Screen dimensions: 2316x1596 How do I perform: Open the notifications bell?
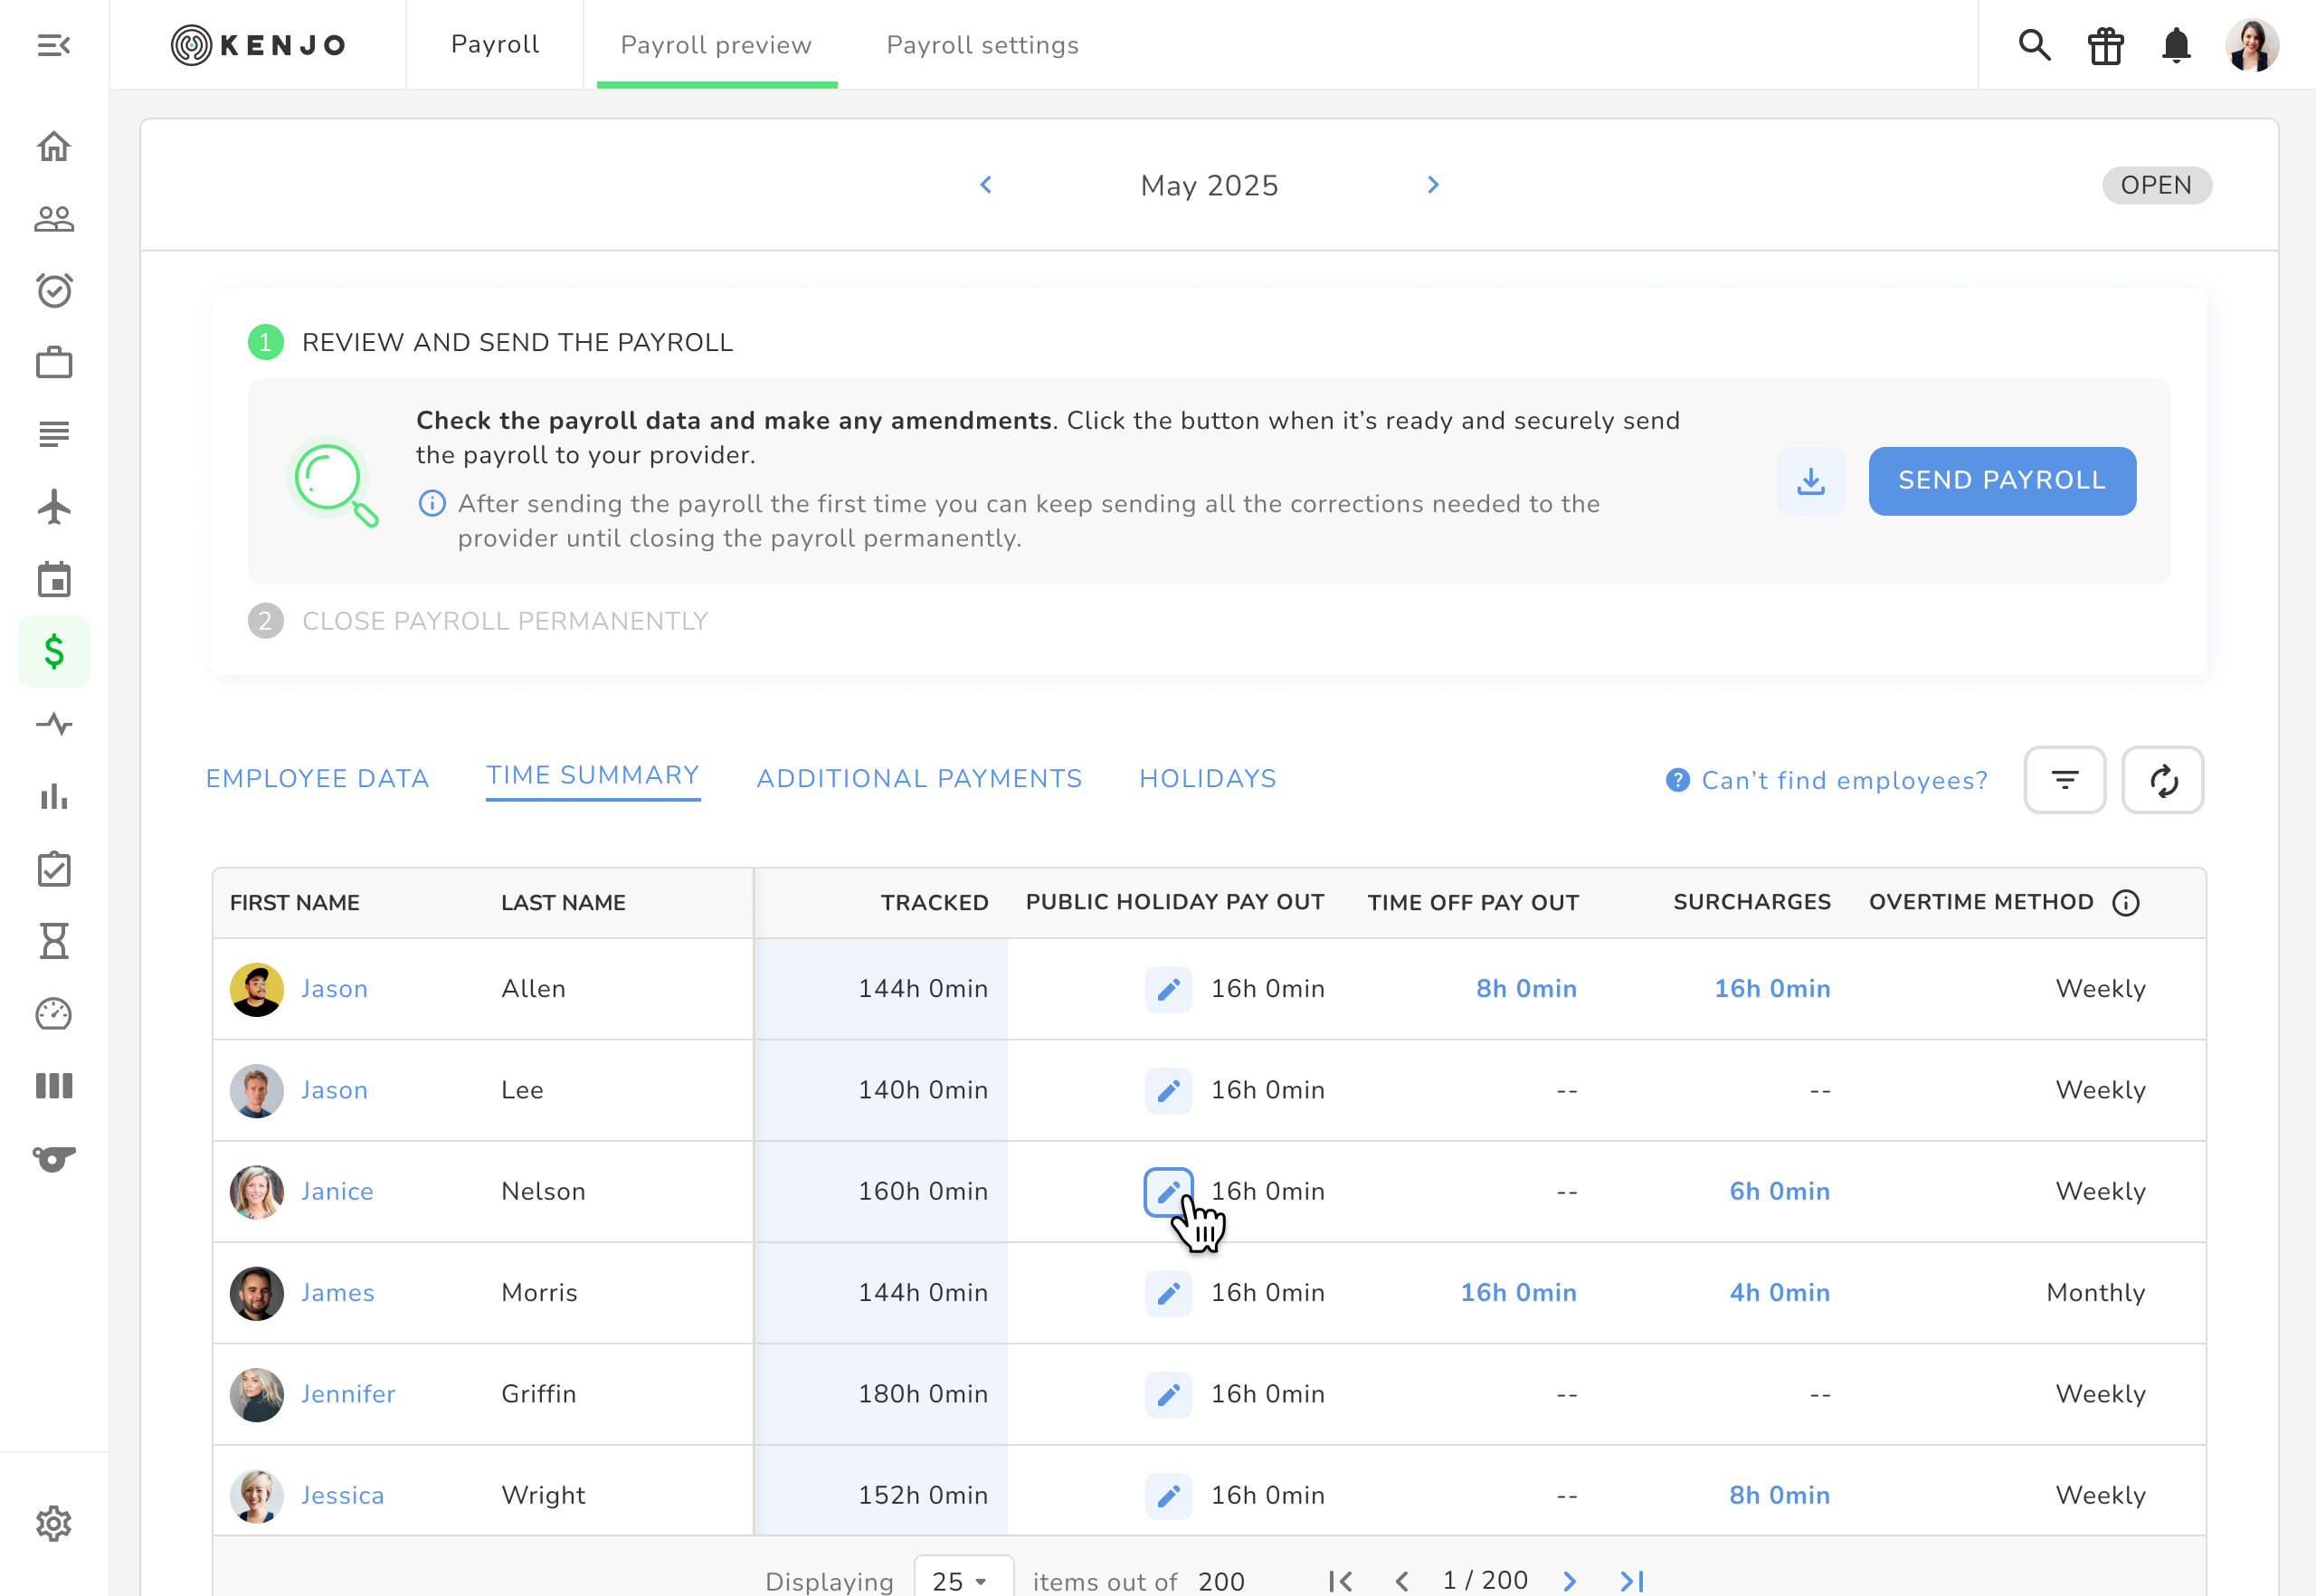point(2176,45)
